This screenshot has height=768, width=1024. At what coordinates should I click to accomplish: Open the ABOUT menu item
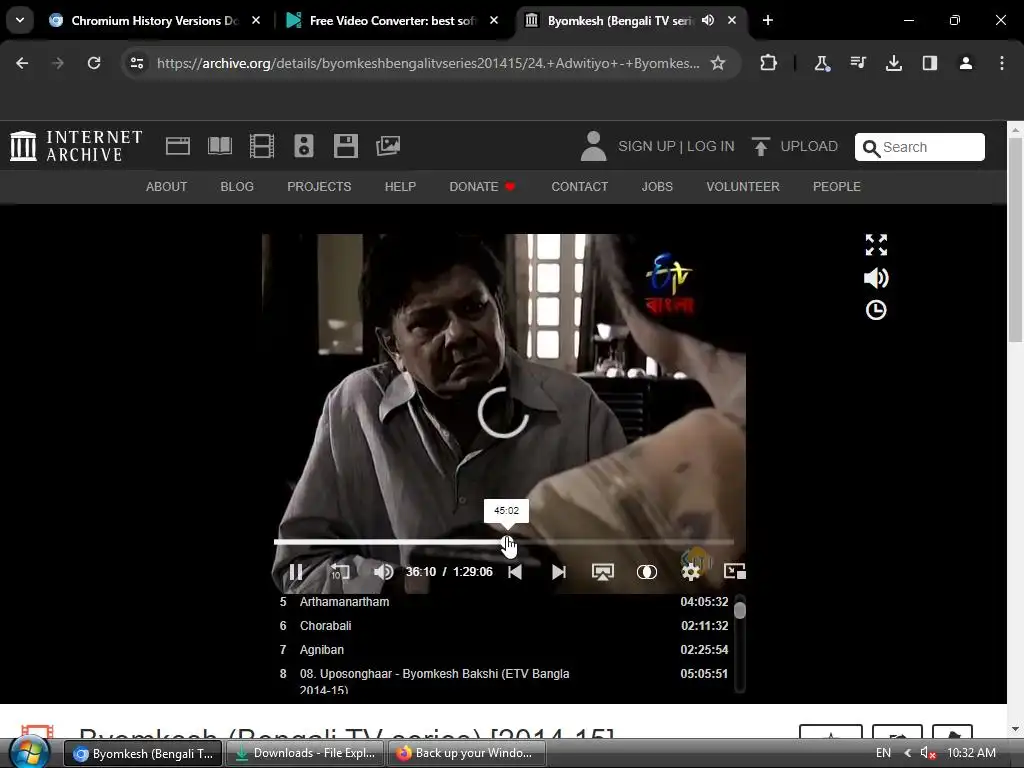[167, 187]
